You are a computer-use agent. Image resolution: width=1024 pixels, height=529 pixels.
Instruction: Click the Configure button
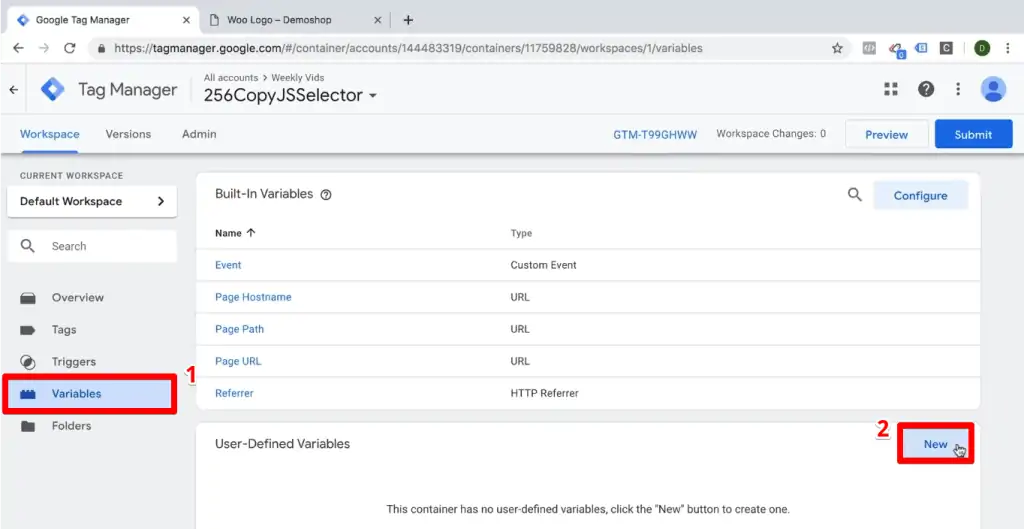point(920,195)
